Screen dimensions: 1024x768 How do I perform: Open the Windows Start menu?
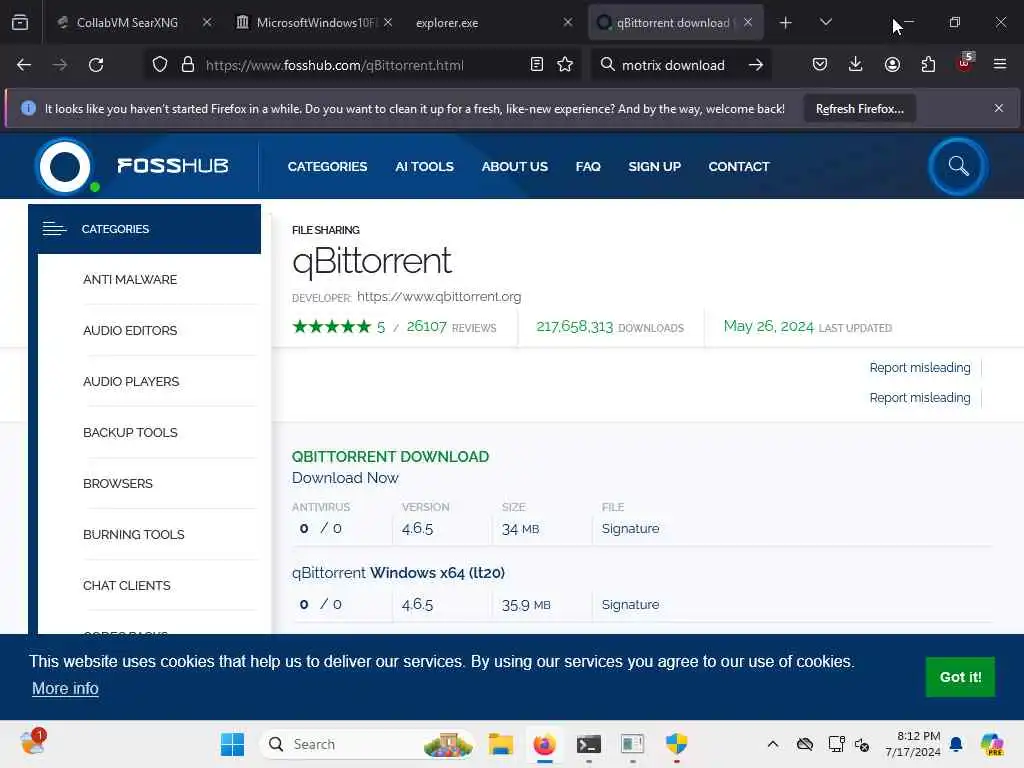click(x=232, y=744)
